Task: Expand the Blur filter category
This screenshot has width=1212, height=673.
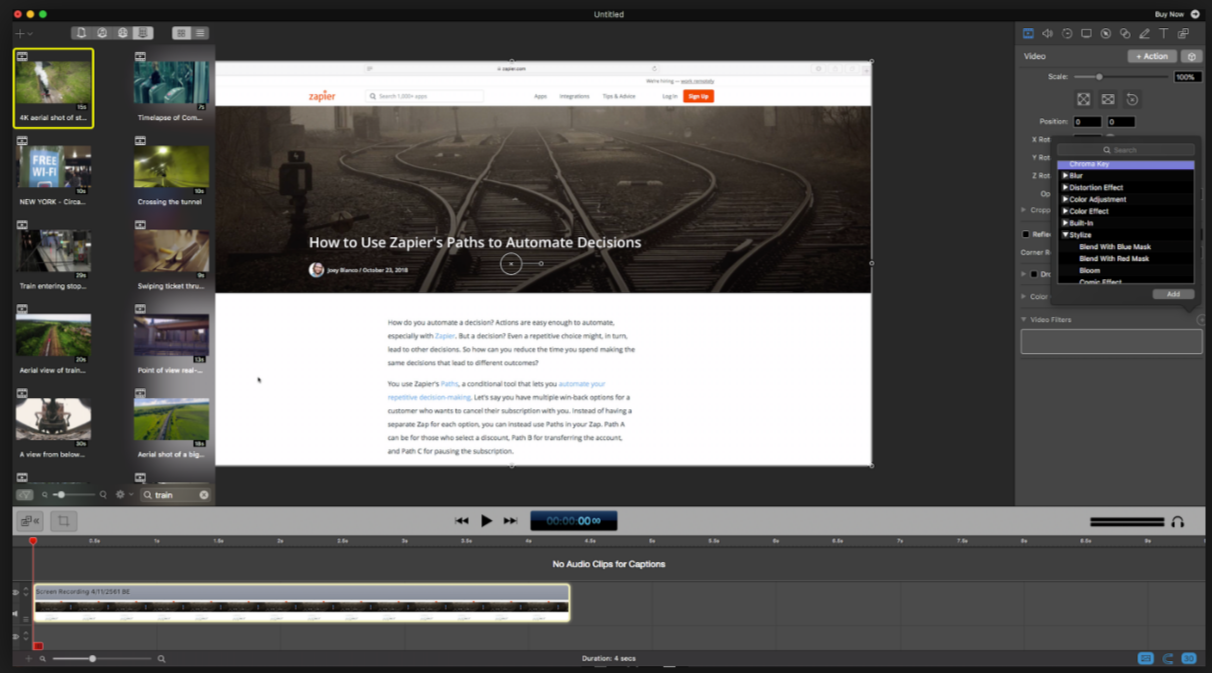Action: (x=1065, y=176)
